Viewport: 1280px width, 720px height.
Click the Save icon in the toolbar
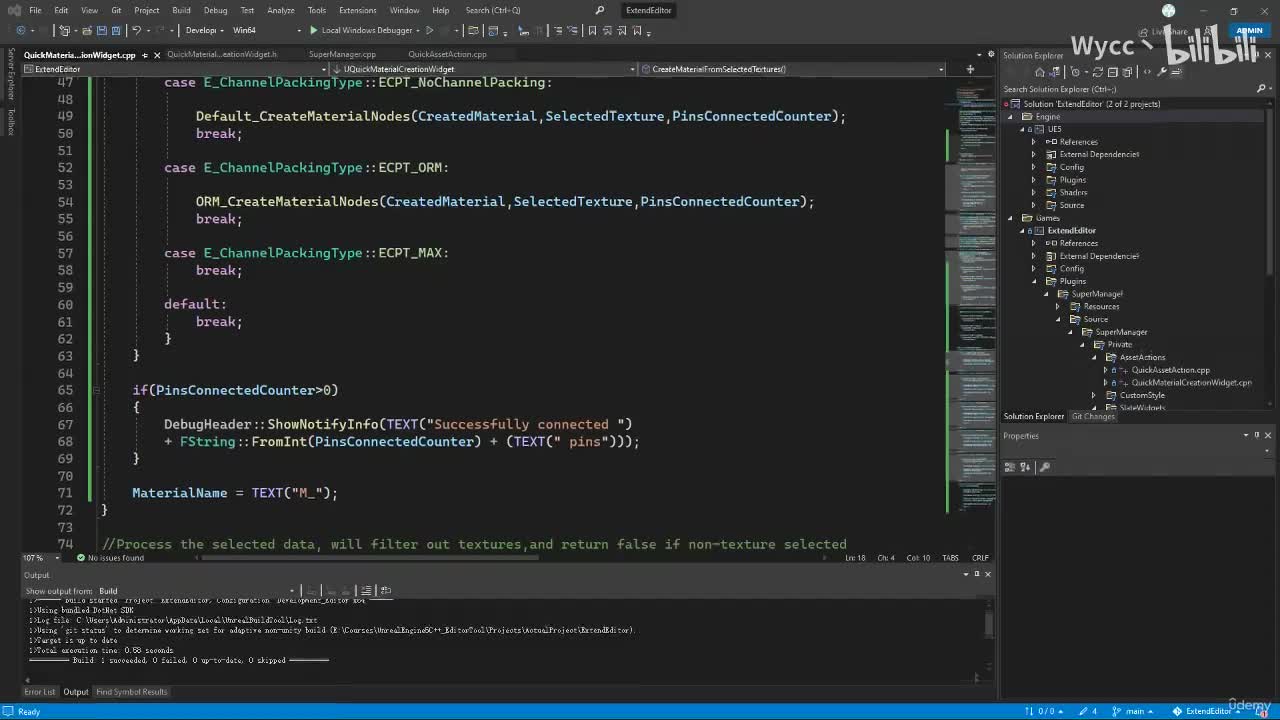(x=101, y=30)
